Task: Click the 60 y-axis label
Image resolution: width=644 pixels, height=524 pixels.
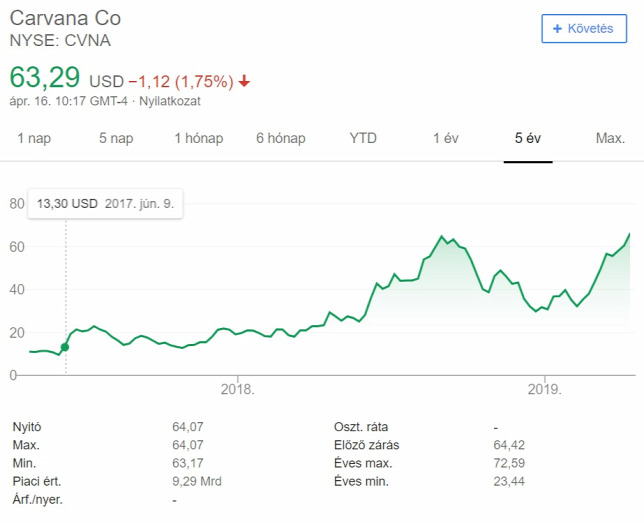Action: click(17, 247)
